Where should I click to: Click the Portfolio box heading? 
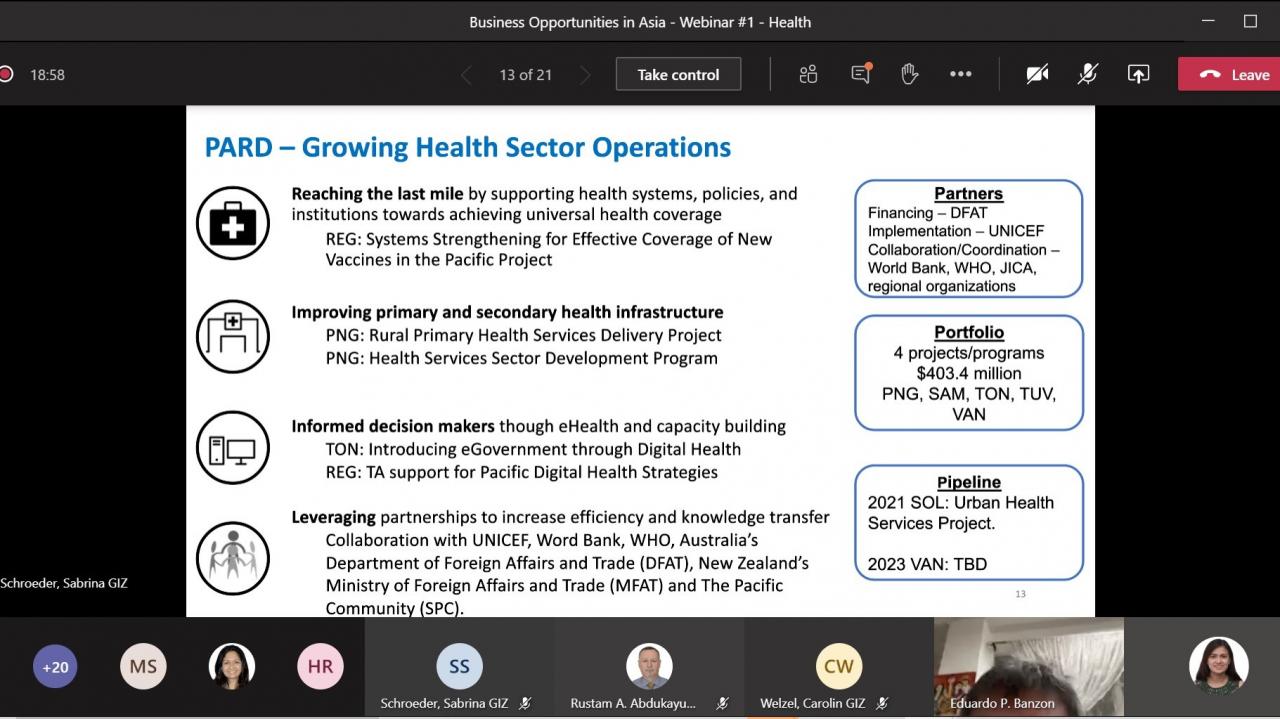coord(969,332)
